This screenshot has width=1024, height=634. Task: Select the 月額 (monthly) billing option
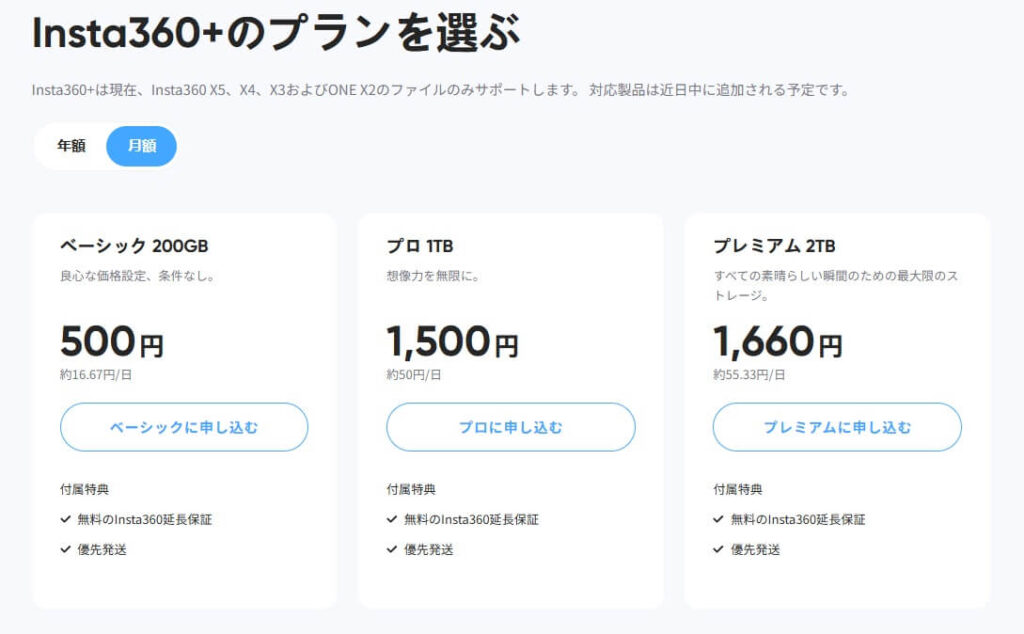point(141,146)
